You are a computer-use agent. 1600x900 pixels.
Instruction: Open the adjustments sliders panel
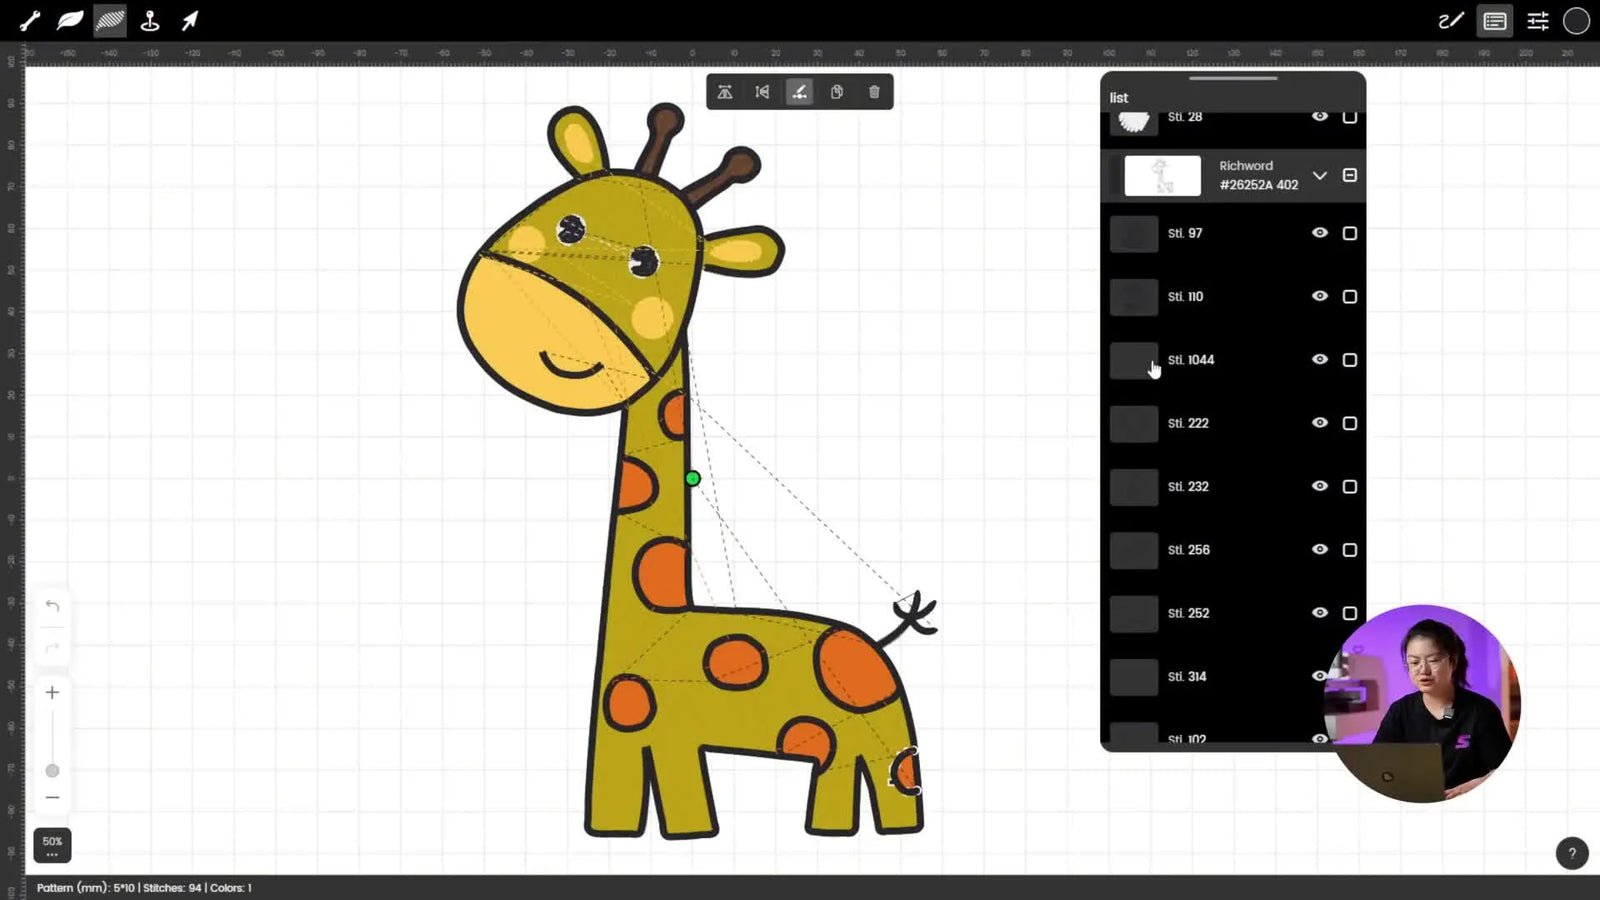coord(1538,20)
